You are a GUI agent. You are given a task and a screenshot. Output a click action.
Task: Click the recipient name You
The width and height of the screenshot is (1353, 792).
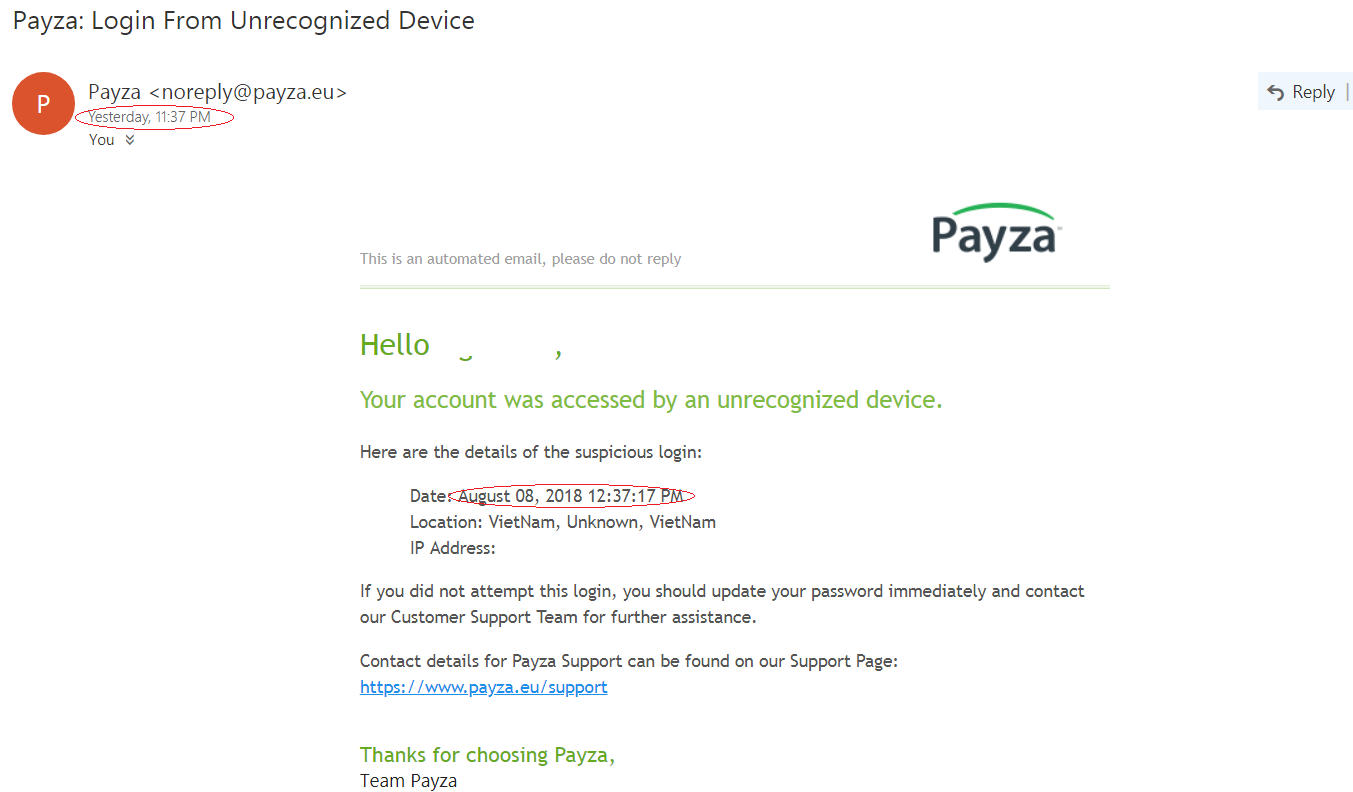[x=101, y=140]
